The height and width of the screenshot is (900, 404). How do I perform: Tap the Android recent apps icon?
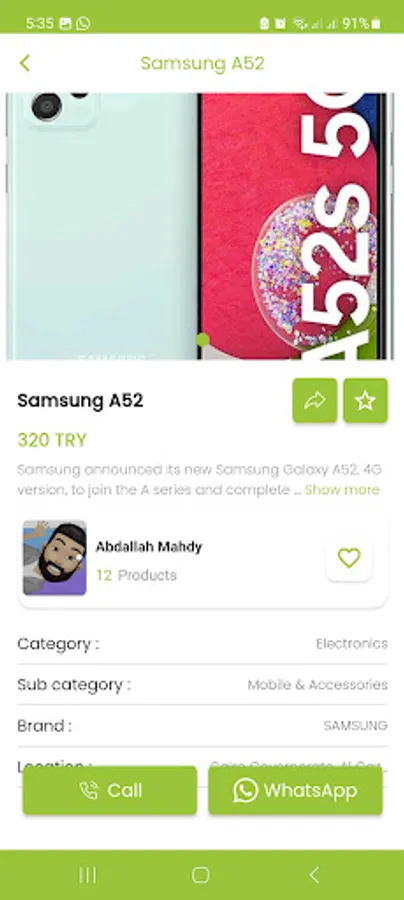[x=88, y=875]
